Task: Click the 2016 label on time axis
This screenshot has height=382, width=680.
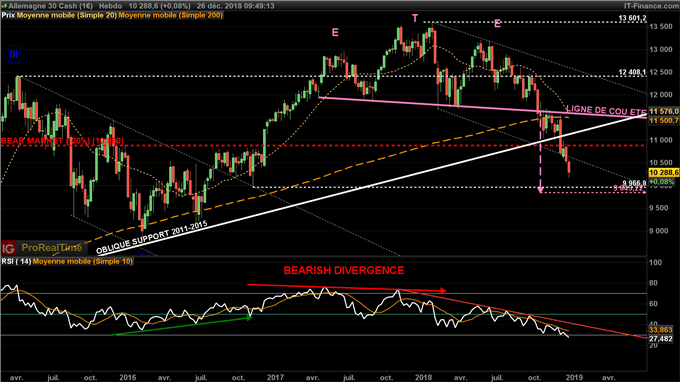Action: [128, 378]
